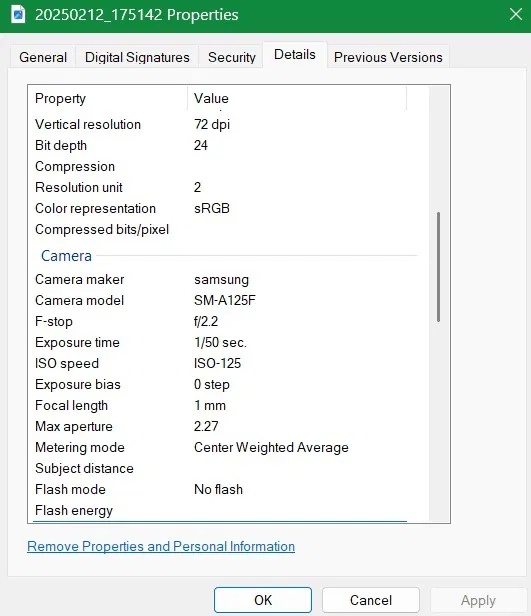The width and height of the screenshot is (531, 616).
Task: Select the Flash mode property
Action: 70,490
